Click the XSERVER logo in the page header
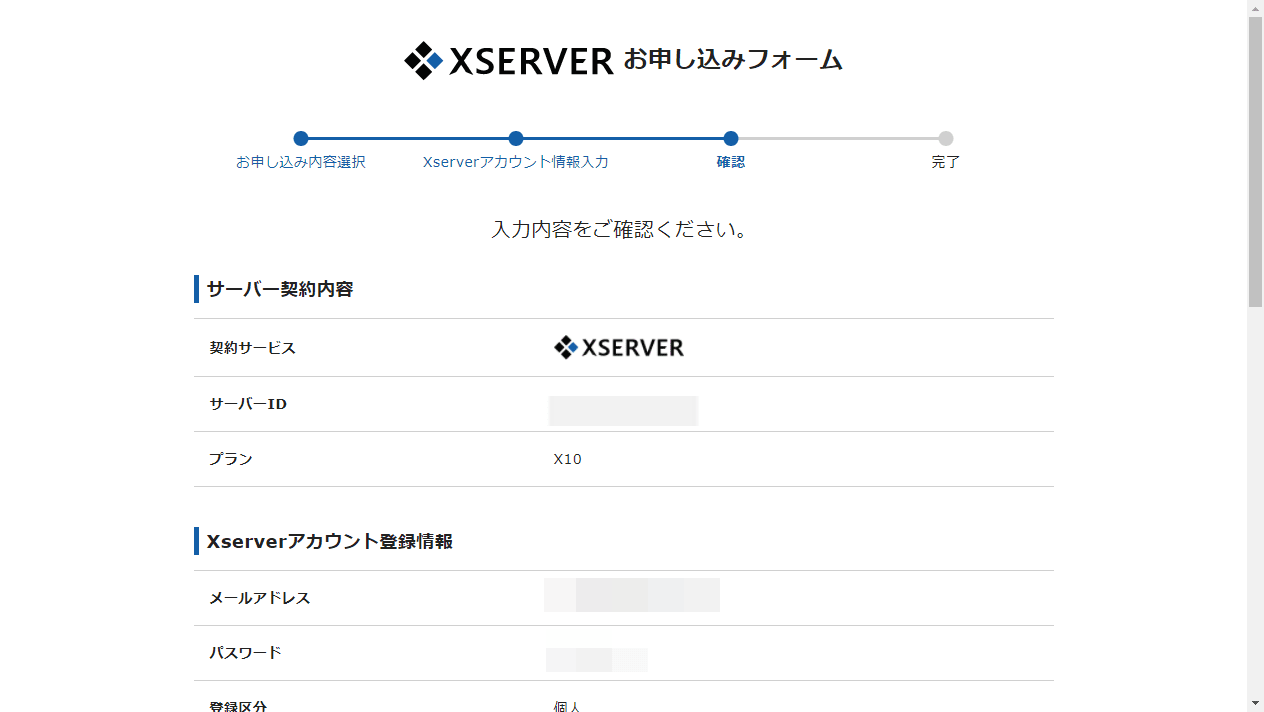This screenshot has height=712, width=1264. pos(508,60)
